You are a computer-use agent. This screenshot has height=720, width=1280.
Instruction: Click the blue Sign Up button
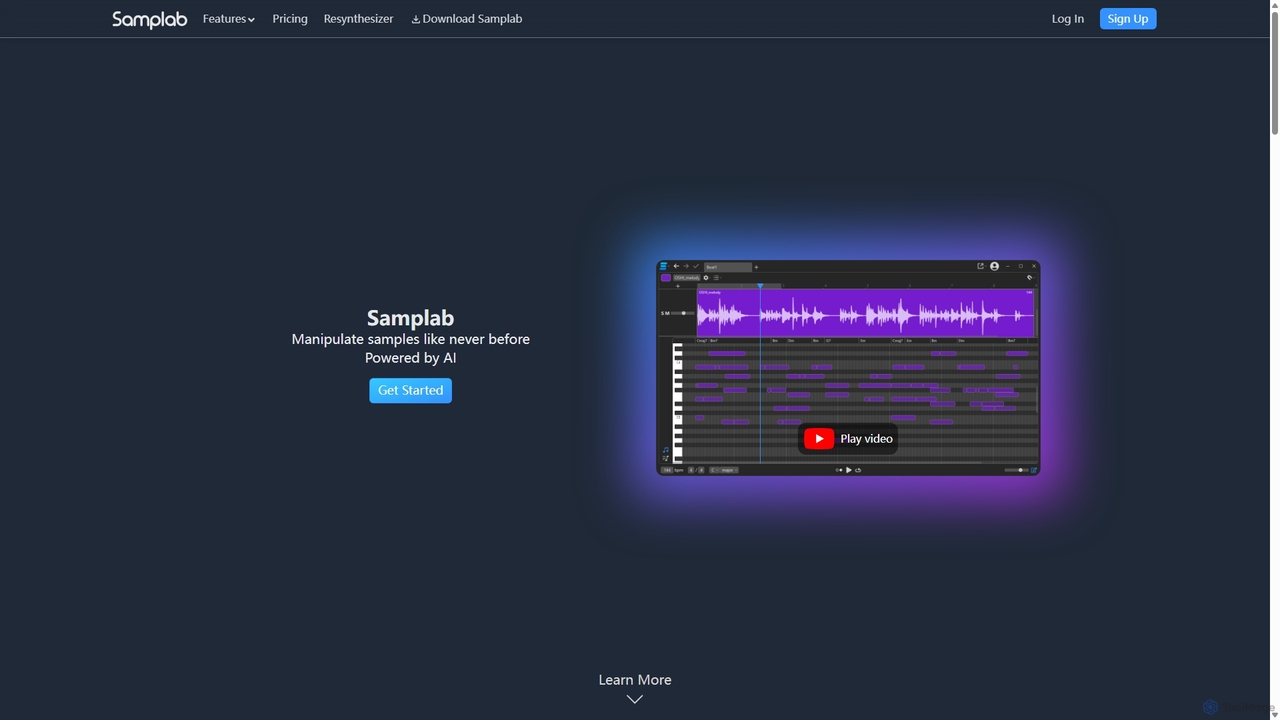click(x=1128, y=19)
